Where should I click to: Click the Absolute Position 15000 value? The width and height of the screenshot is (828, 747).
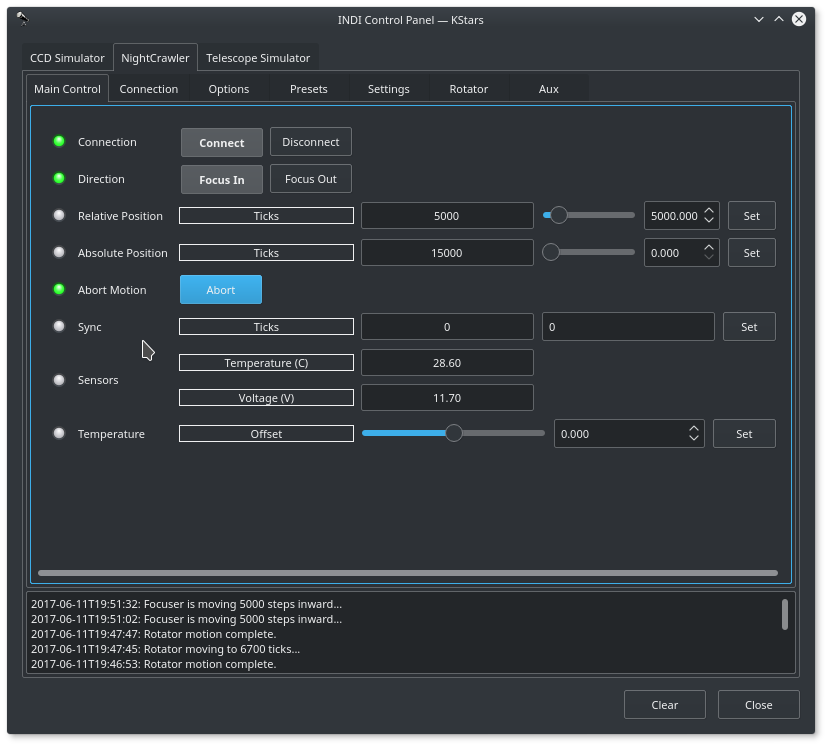coord(447,252)
